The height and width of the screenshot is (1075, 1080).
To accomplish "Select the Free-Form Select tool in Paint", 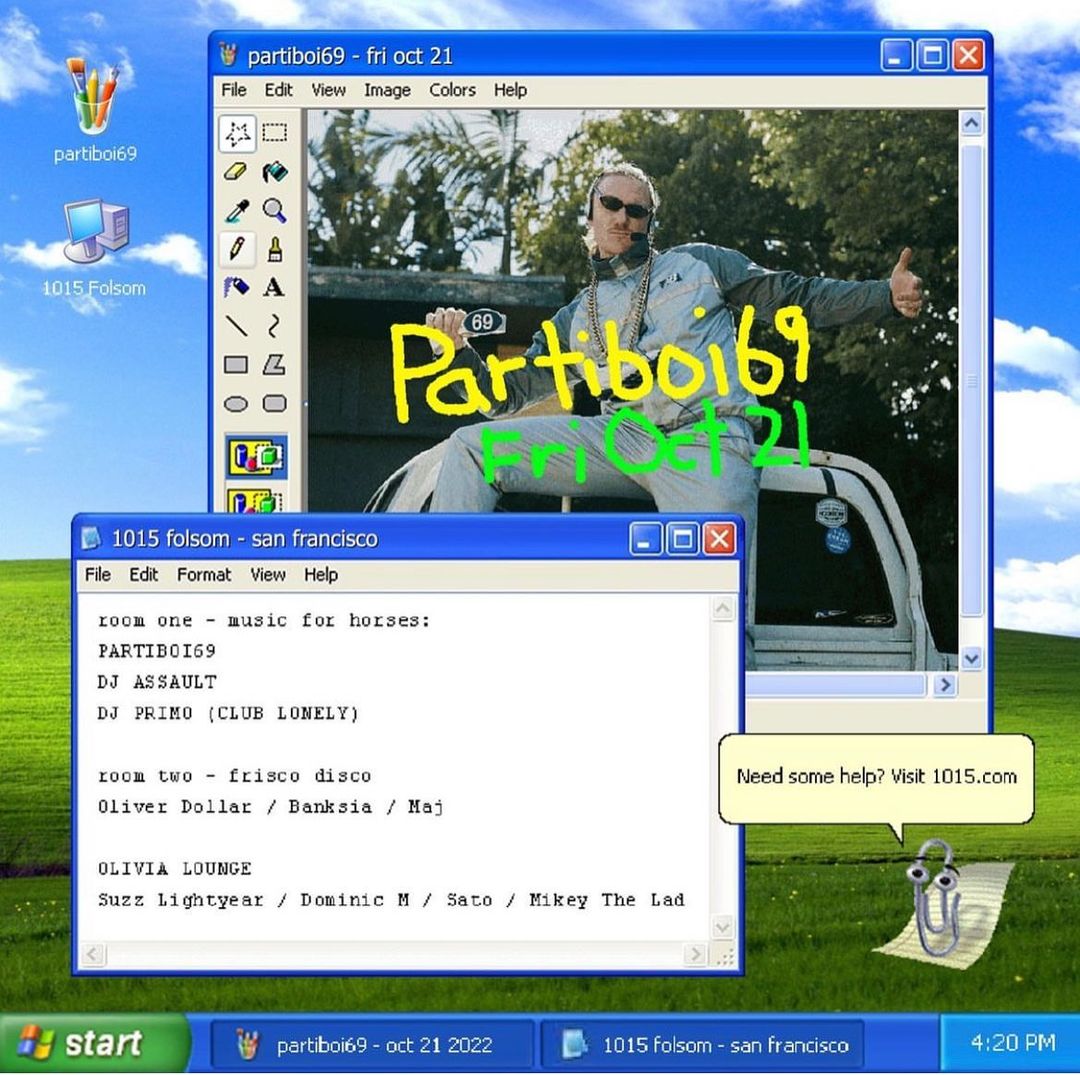I will tap(237, 132).
